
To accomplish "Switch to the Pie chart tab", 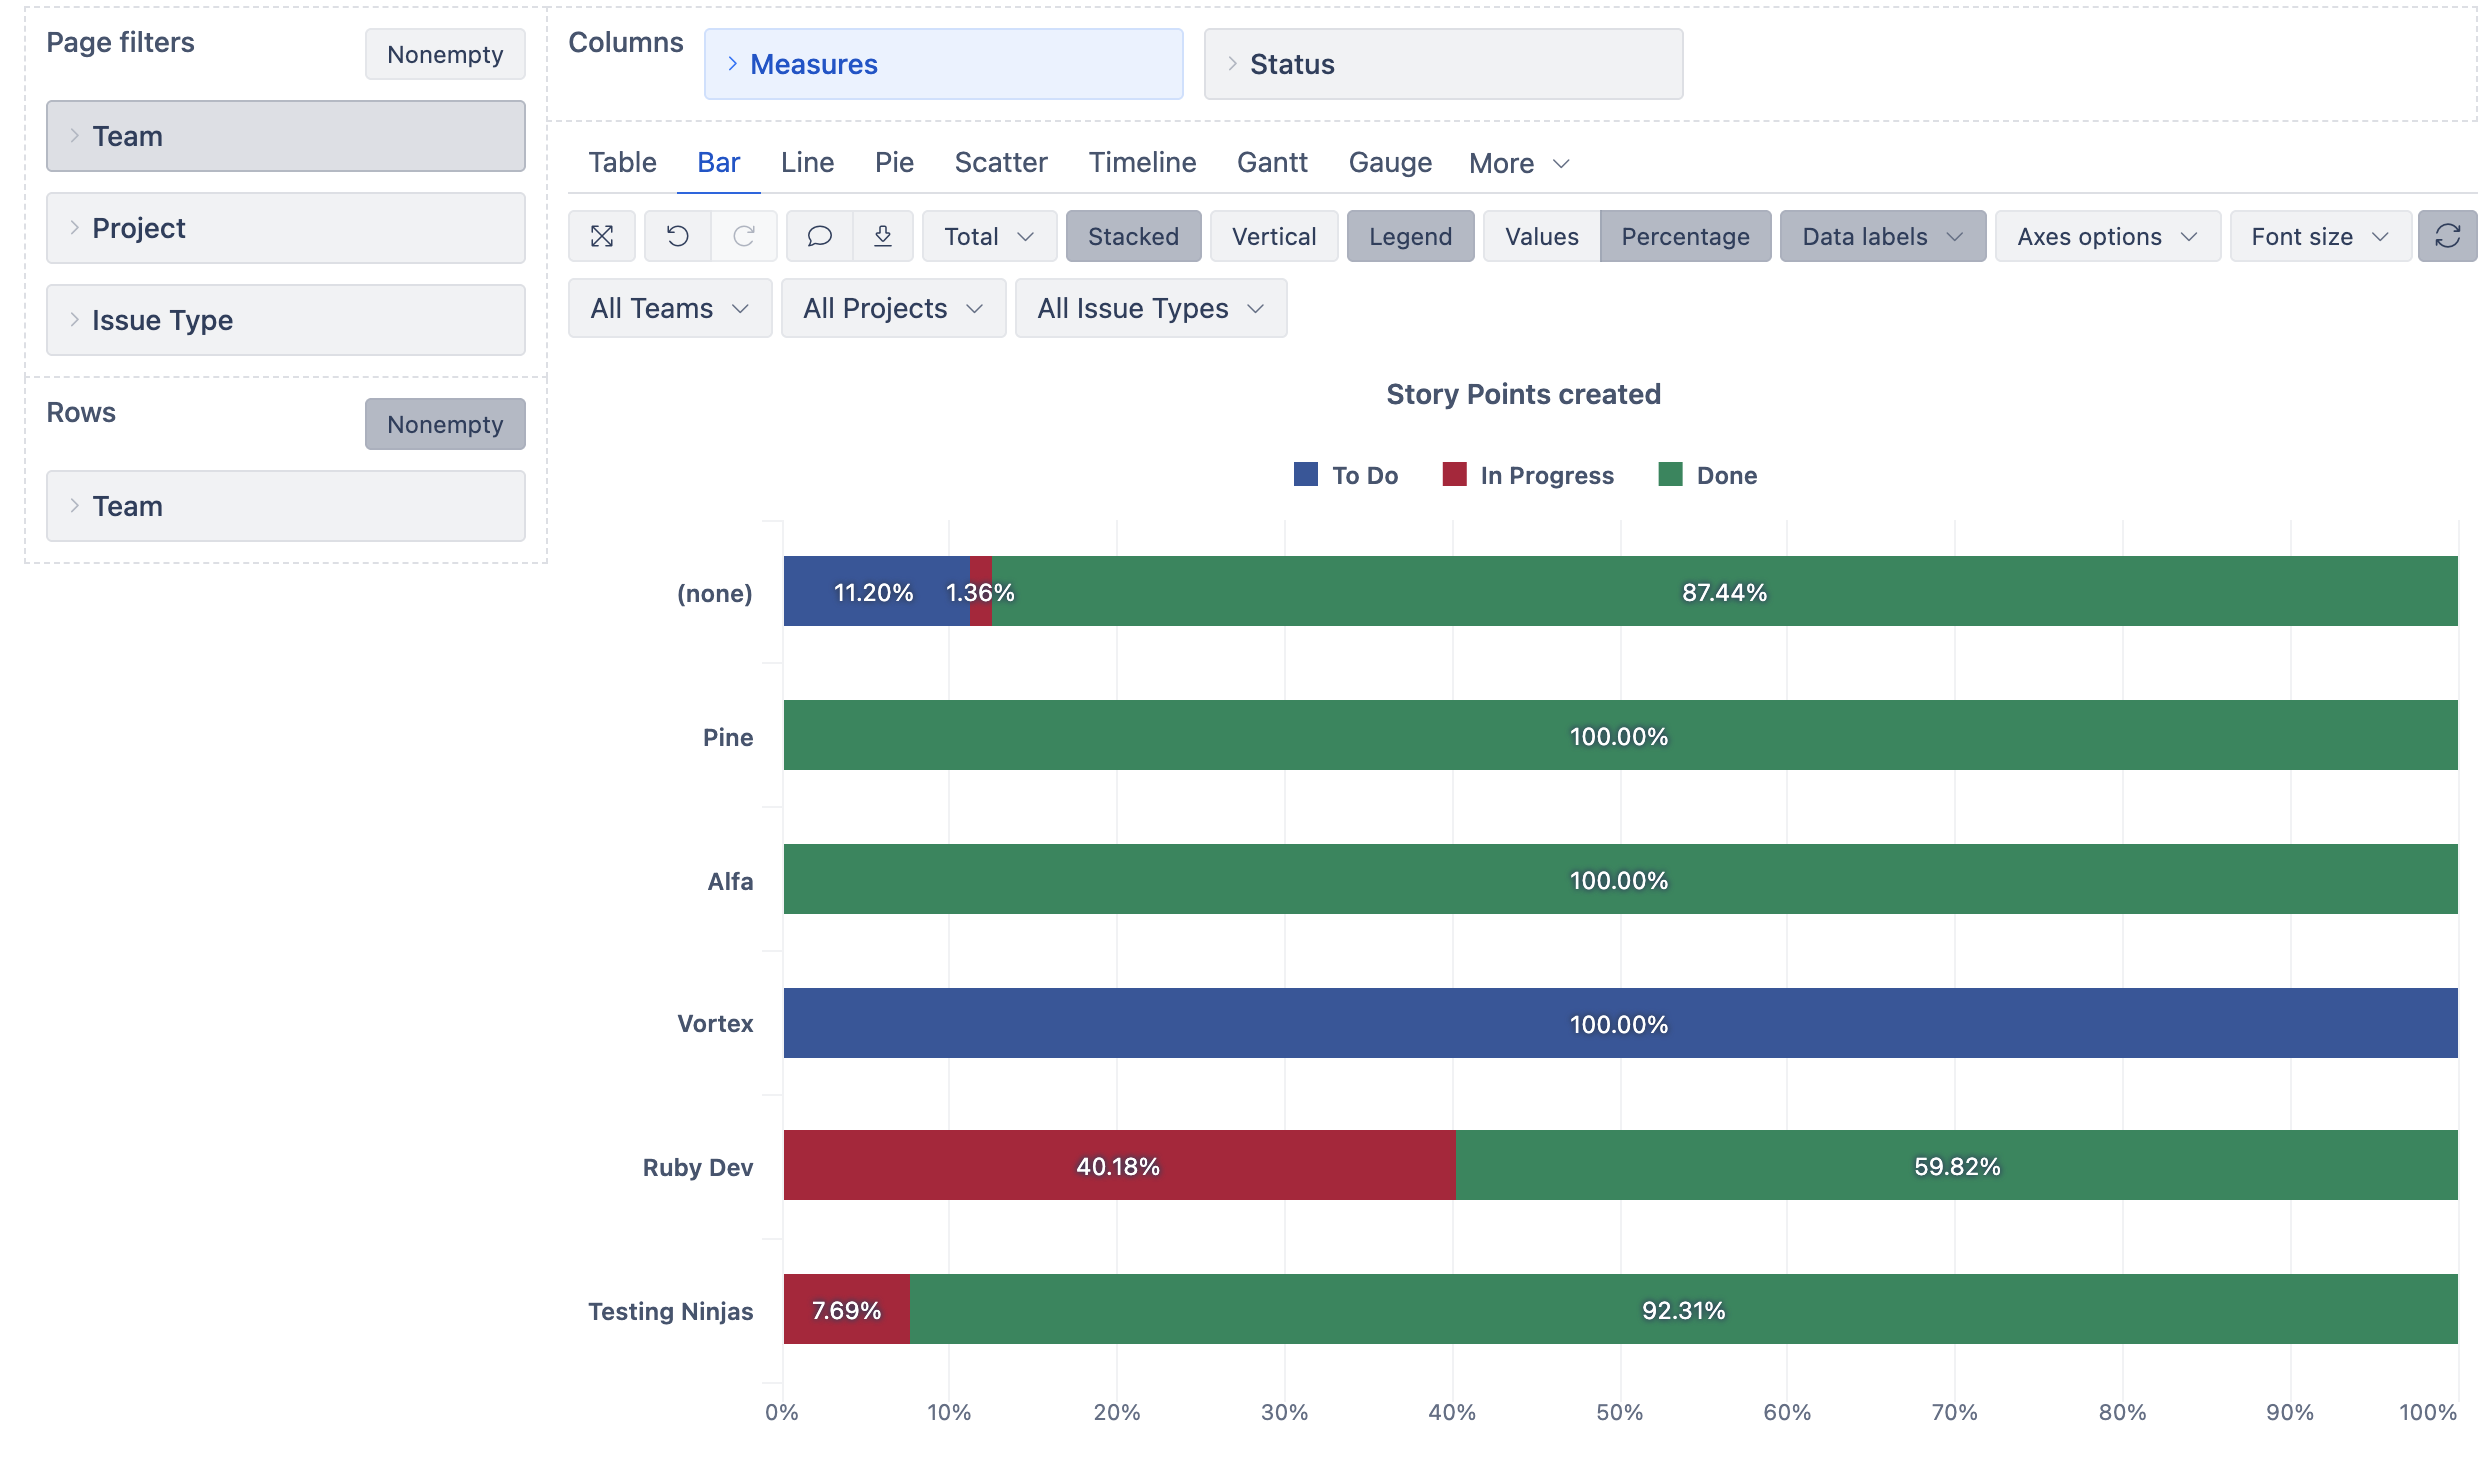I will [893, 162].
